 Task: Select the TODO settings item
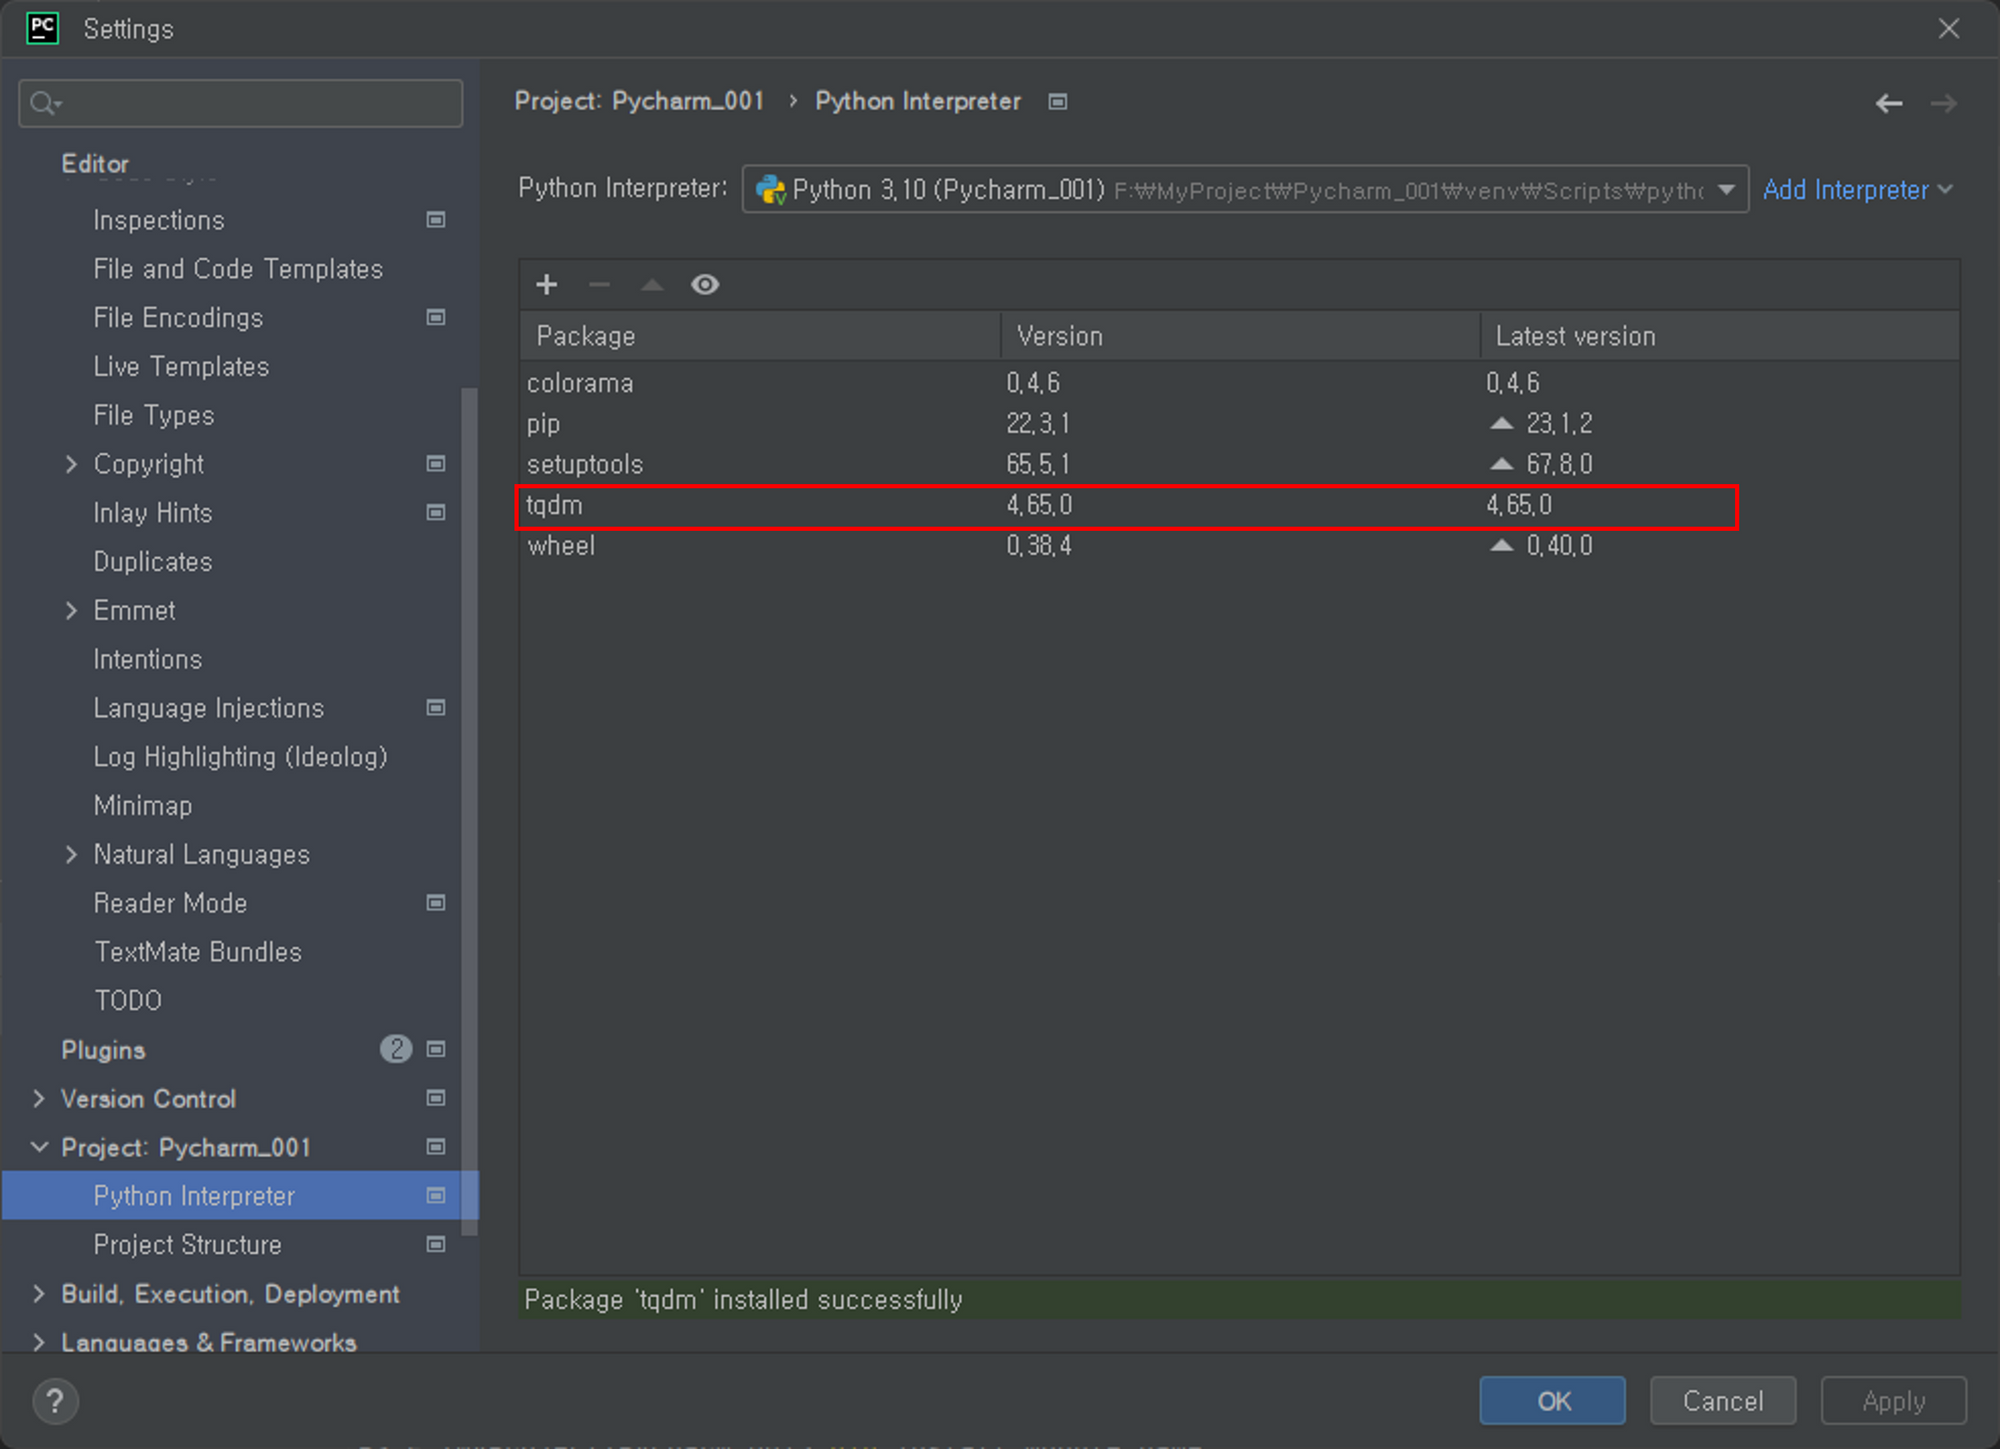128,1001
